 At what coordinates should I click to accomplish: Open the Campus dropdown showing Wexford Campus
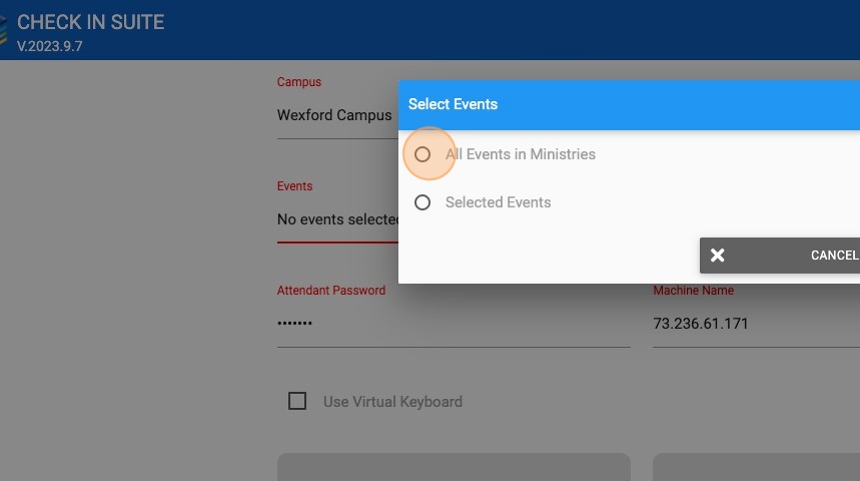[335, 116]
